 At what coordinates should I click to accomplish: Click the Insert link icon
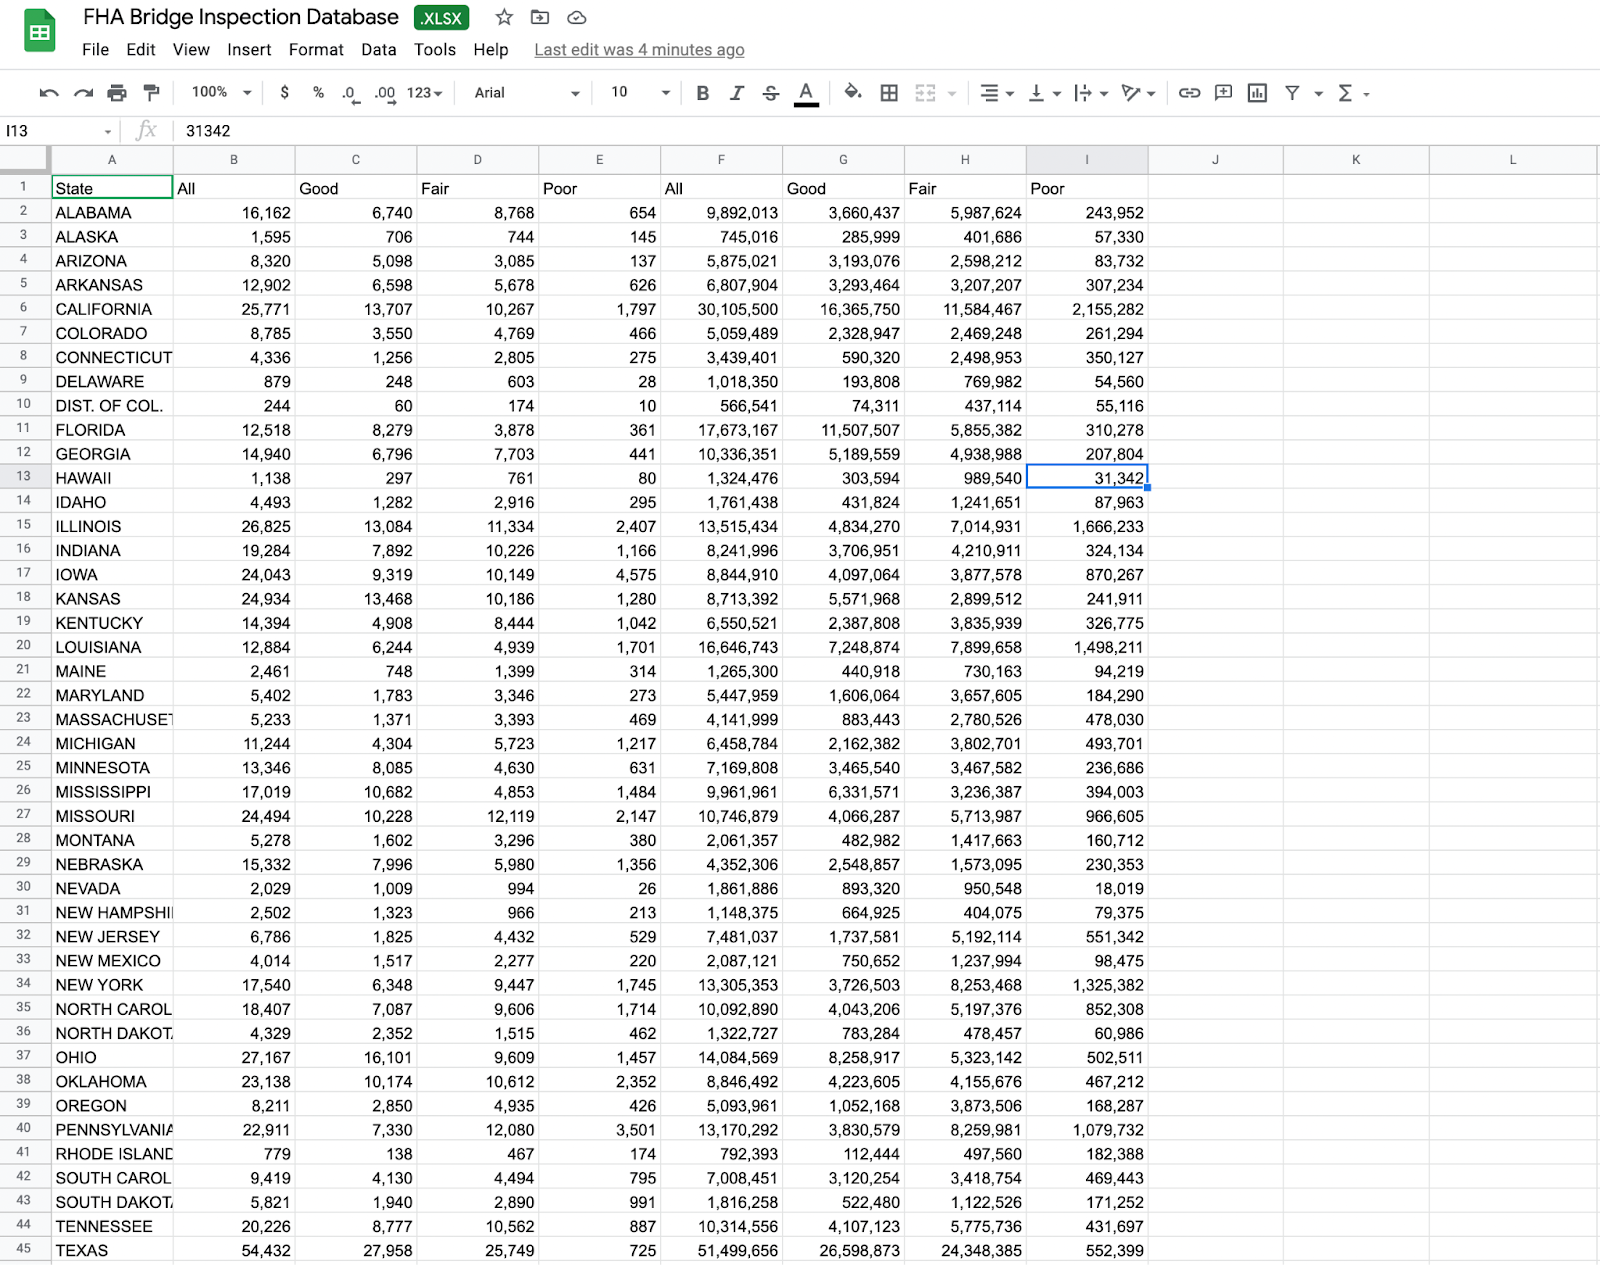click(1189, 93)
